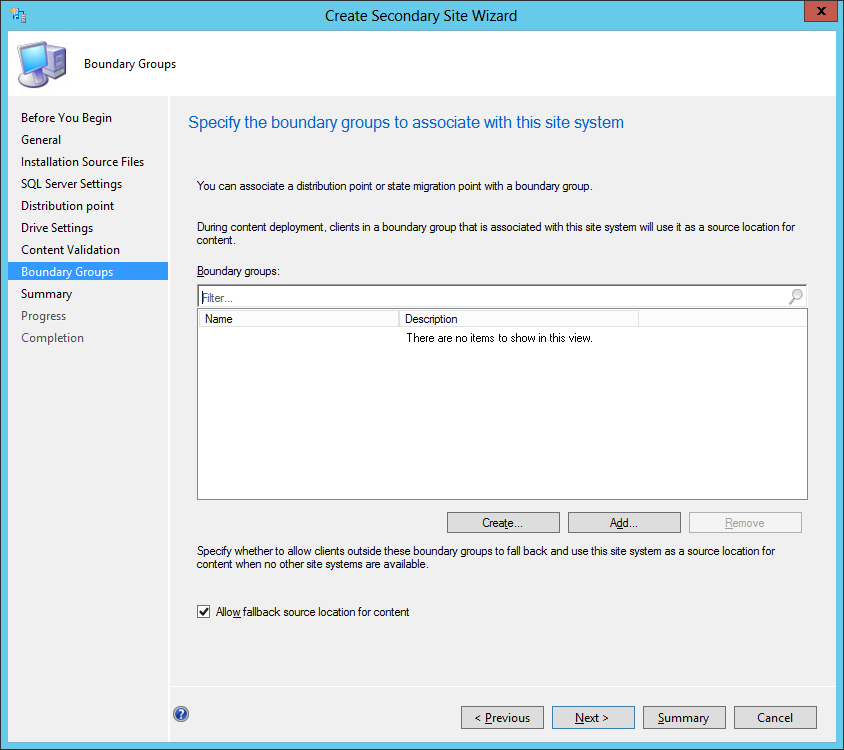Click the computer icon in the wizard header
The width and height of the screenshot is (844, 750).
click(x=42, y=64)
